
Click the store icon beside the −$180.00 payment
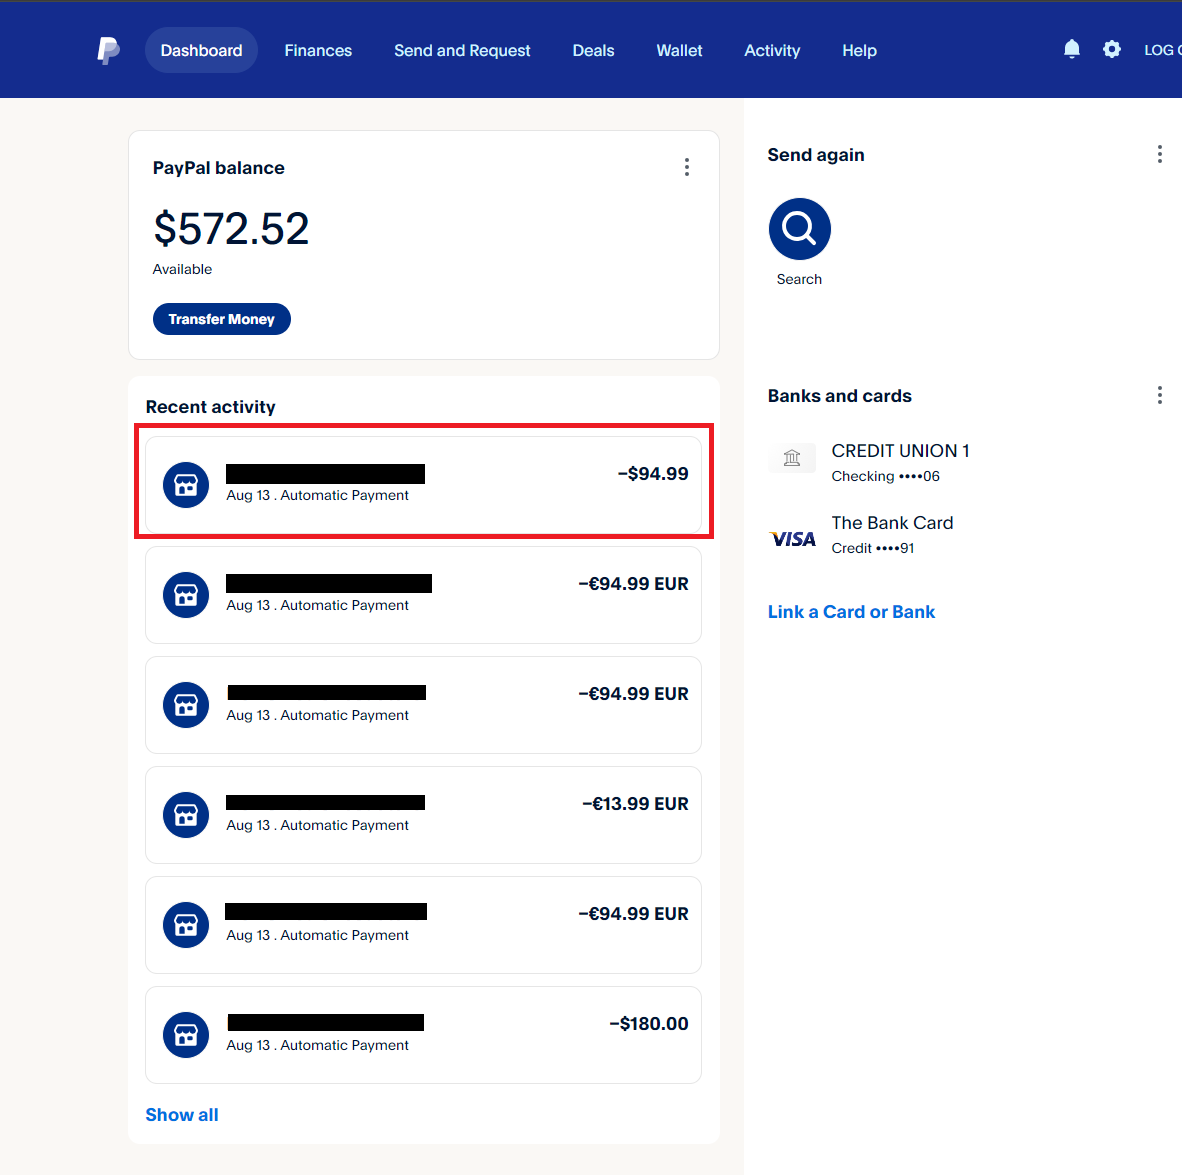[186, 1035]
